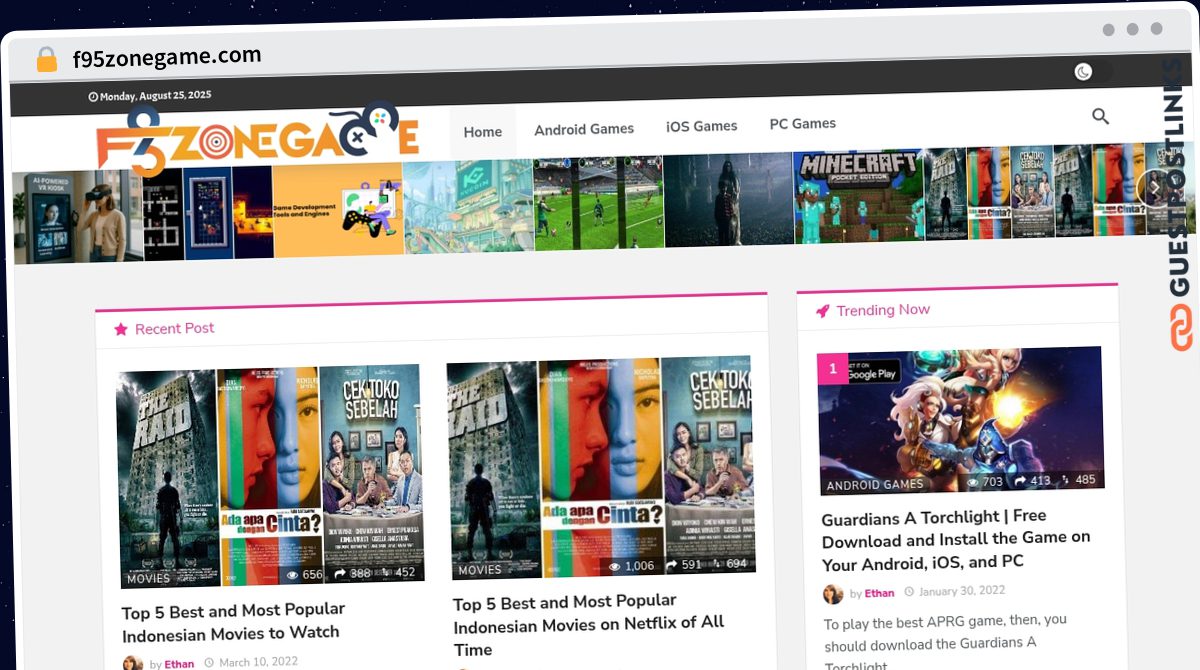Image resolution: width=1200 pixels, height=670 pixels.
Task: Click the clock icon beside March 10, 2022
Action: tap(210, 661)
